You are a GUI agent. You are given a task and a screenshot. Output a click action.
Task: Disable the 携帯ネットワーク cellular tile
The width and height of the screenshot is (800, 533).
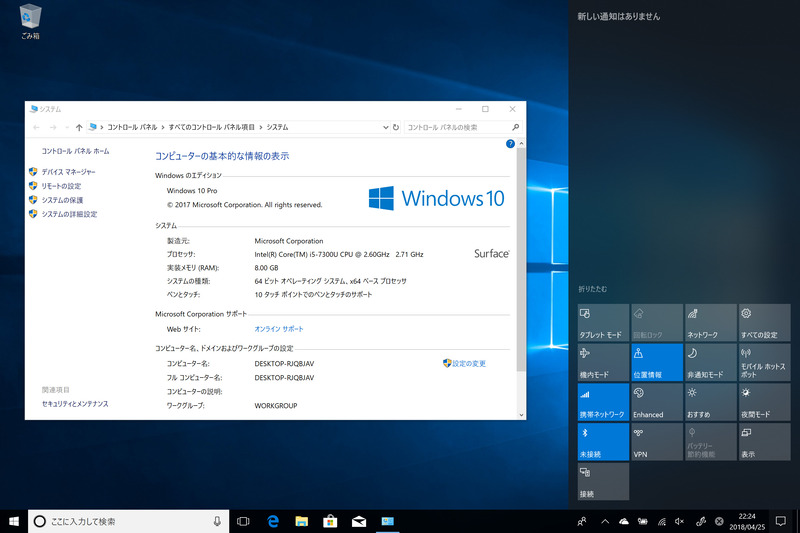pos(603,402)
